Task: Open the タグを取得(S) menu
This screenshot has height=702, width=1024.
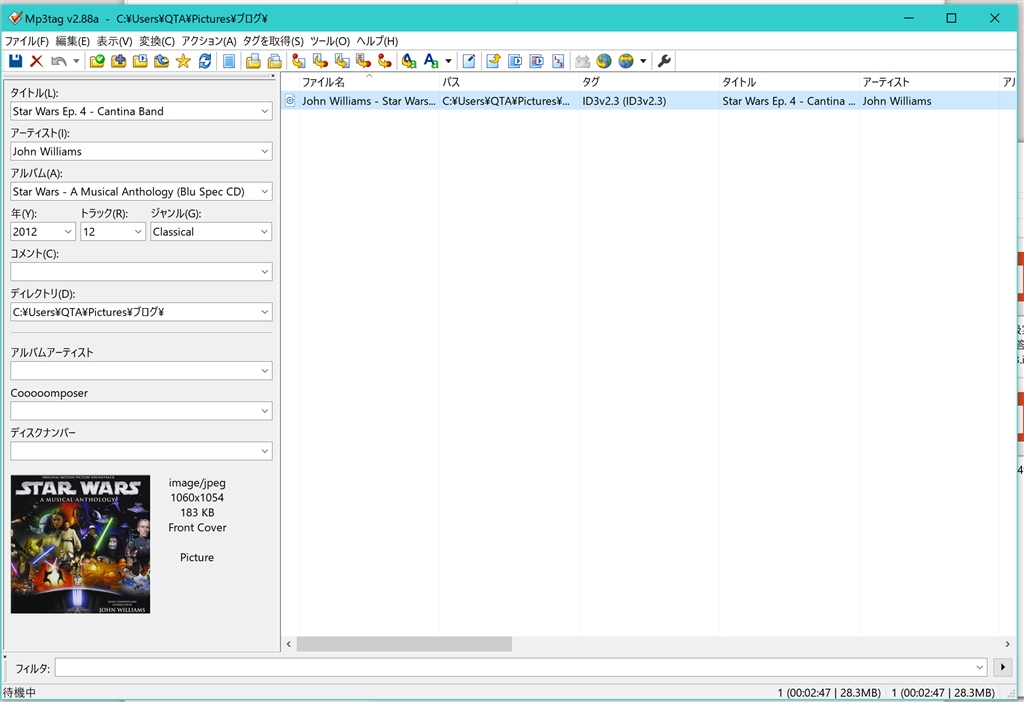Action: click(273, 41)
